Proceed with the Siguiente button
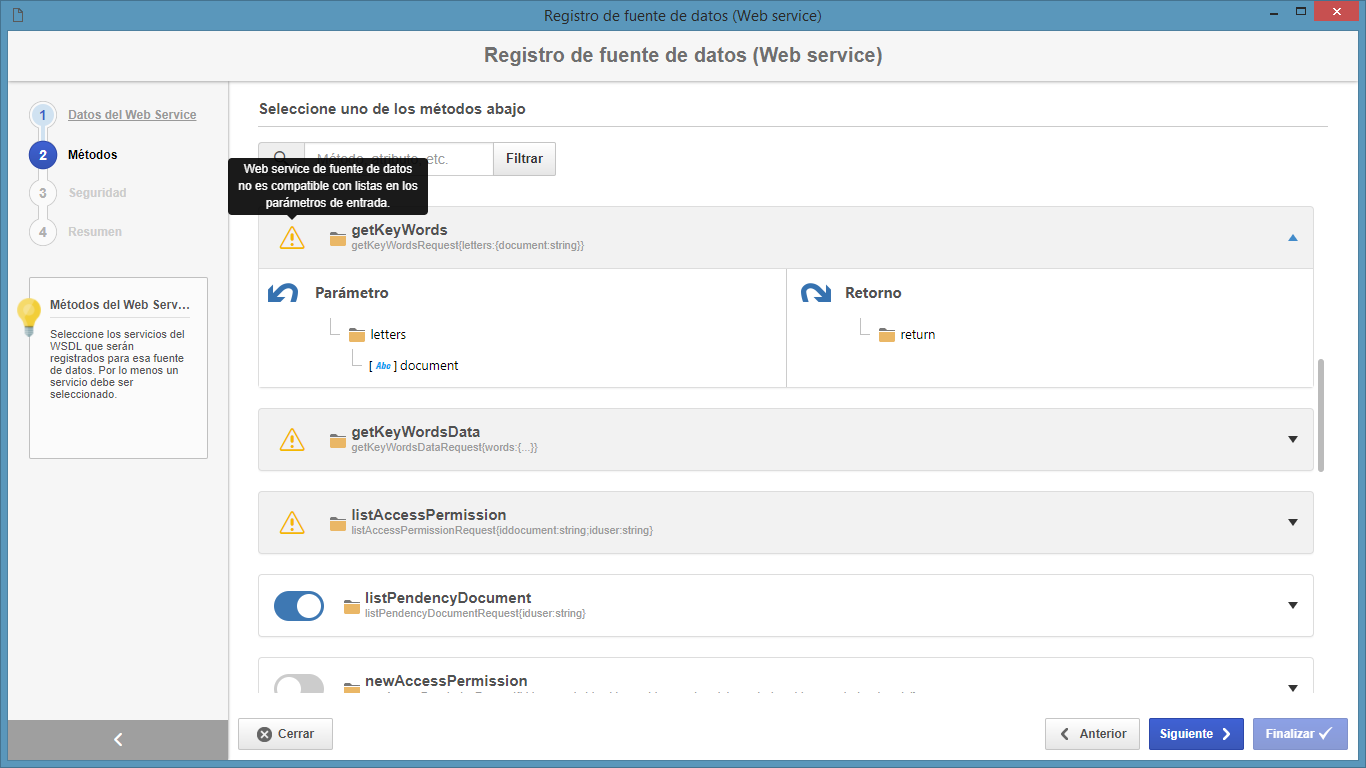 [1196, 734]
